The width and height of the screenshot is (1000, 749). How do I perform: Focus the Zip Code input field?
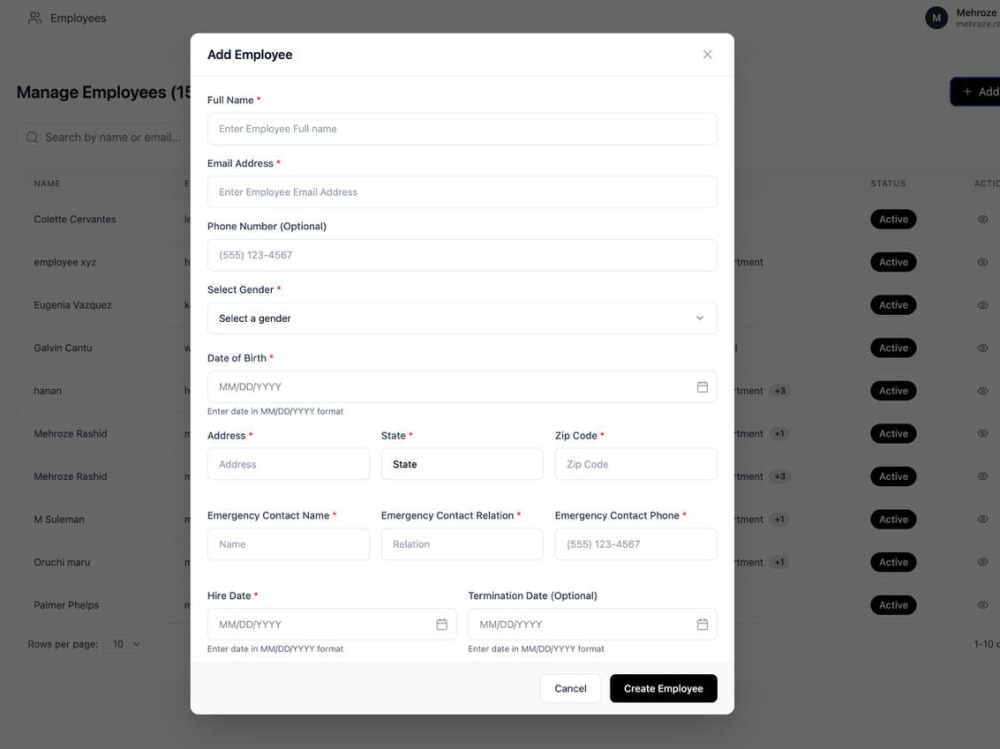point(636,464)
